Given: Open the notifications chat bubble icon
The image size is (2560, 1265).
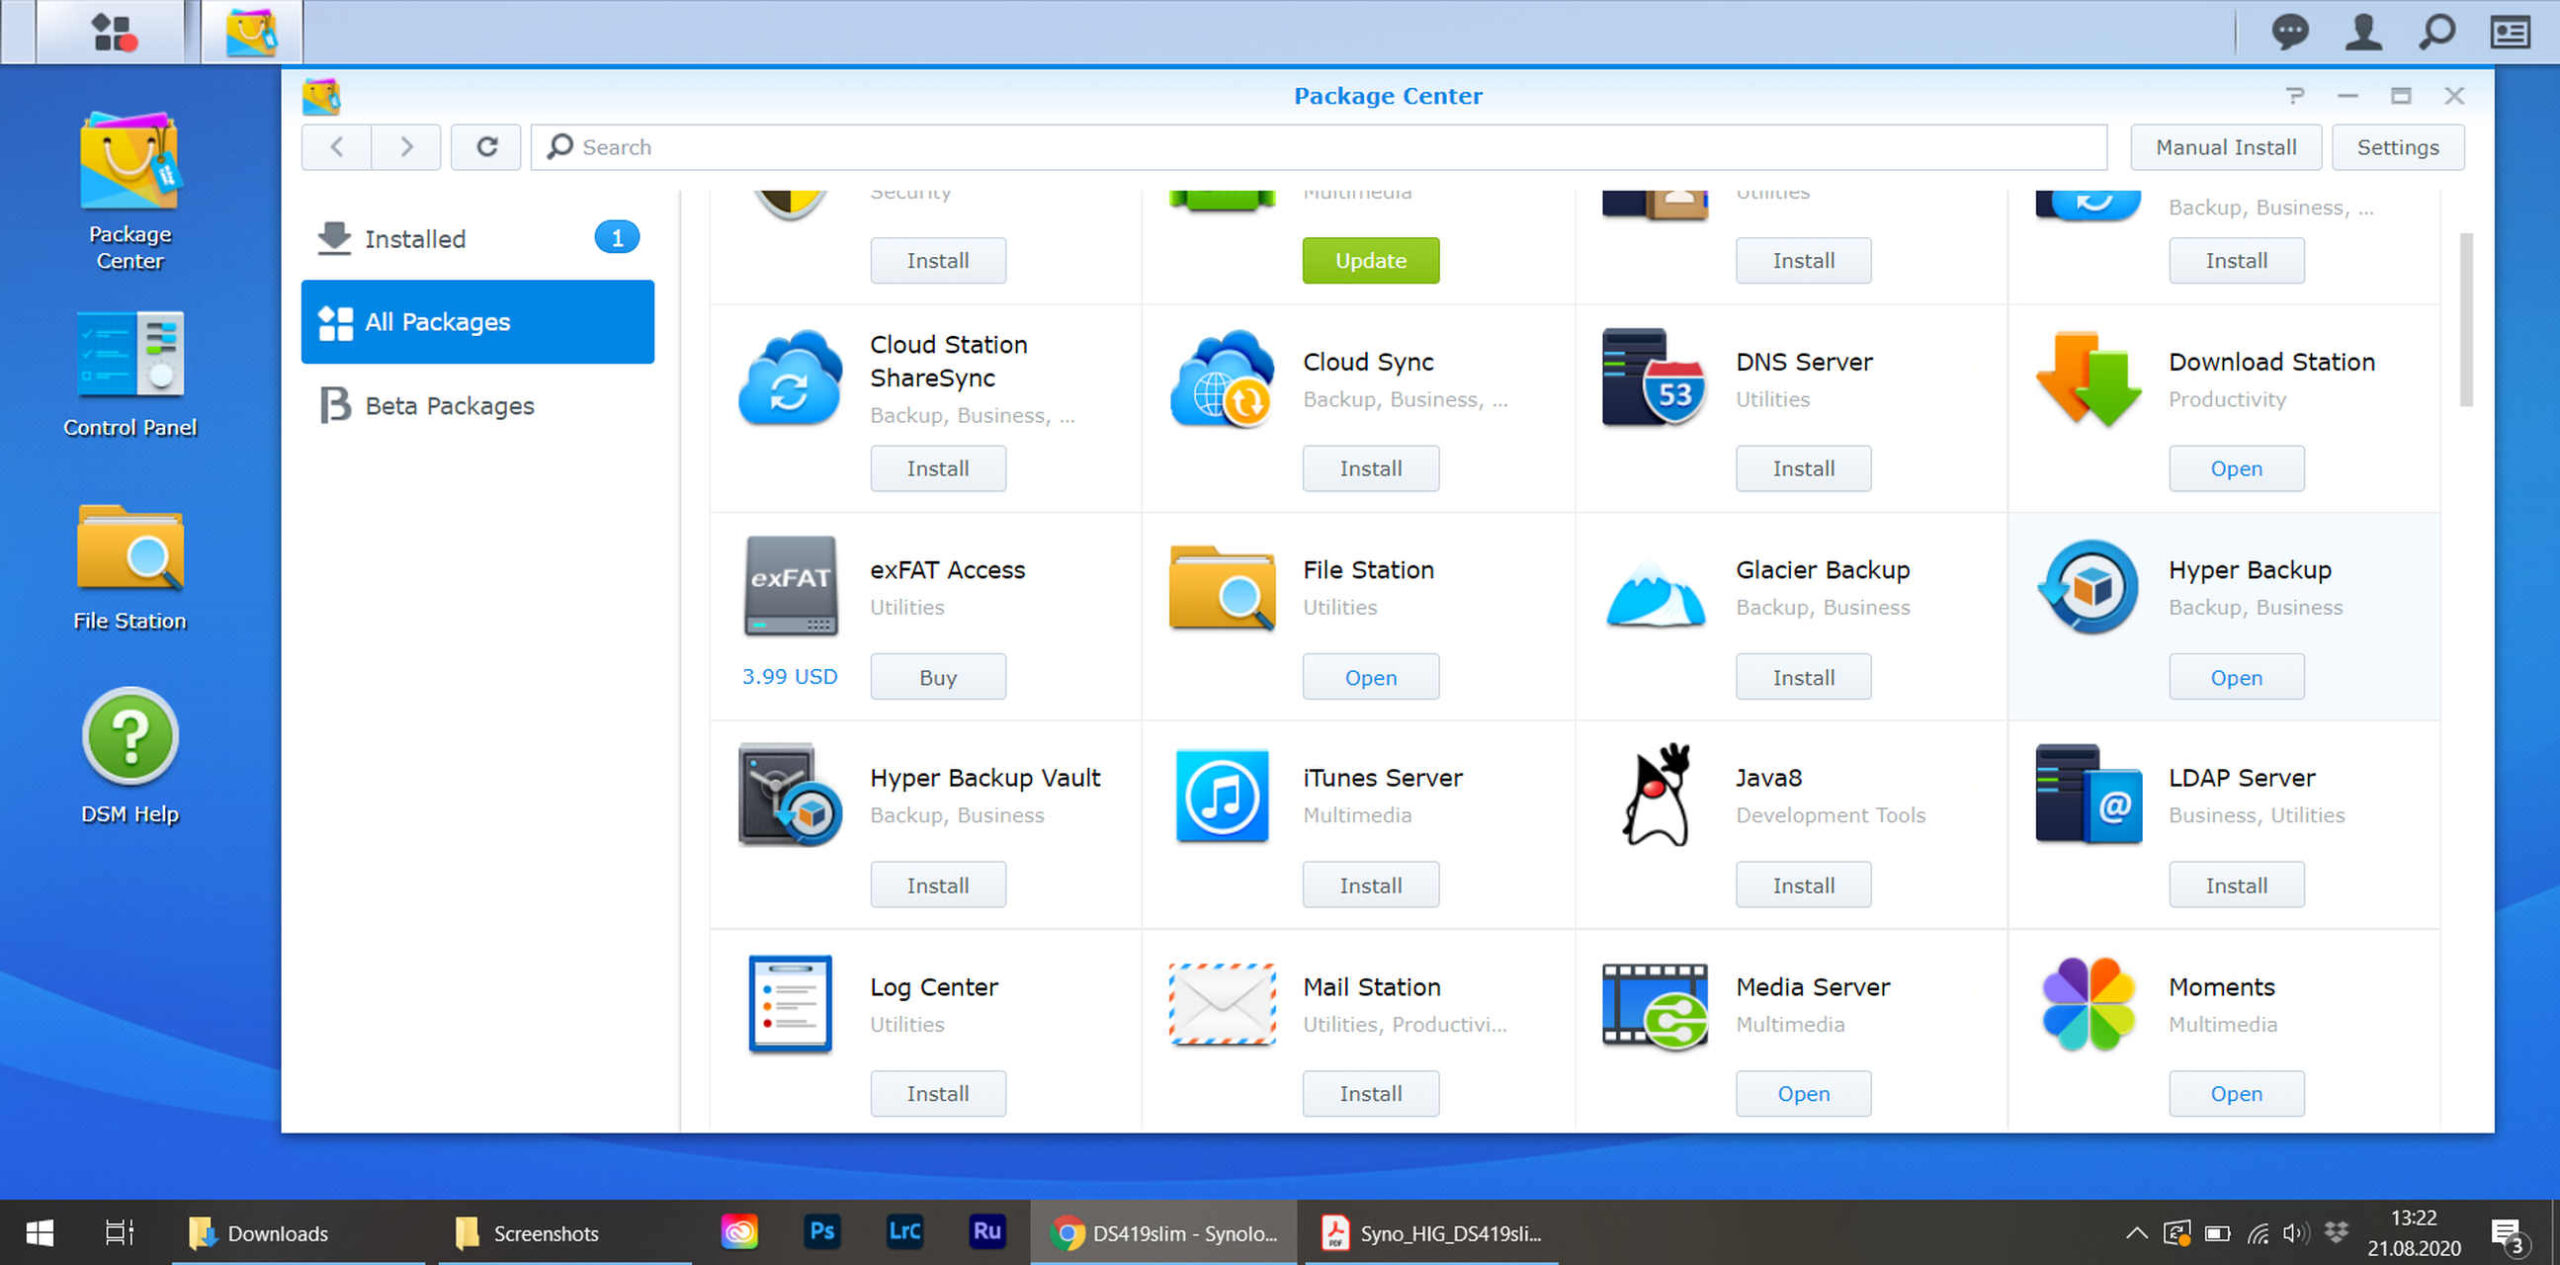Looking at the screenshot, I should click(2289, 32).
